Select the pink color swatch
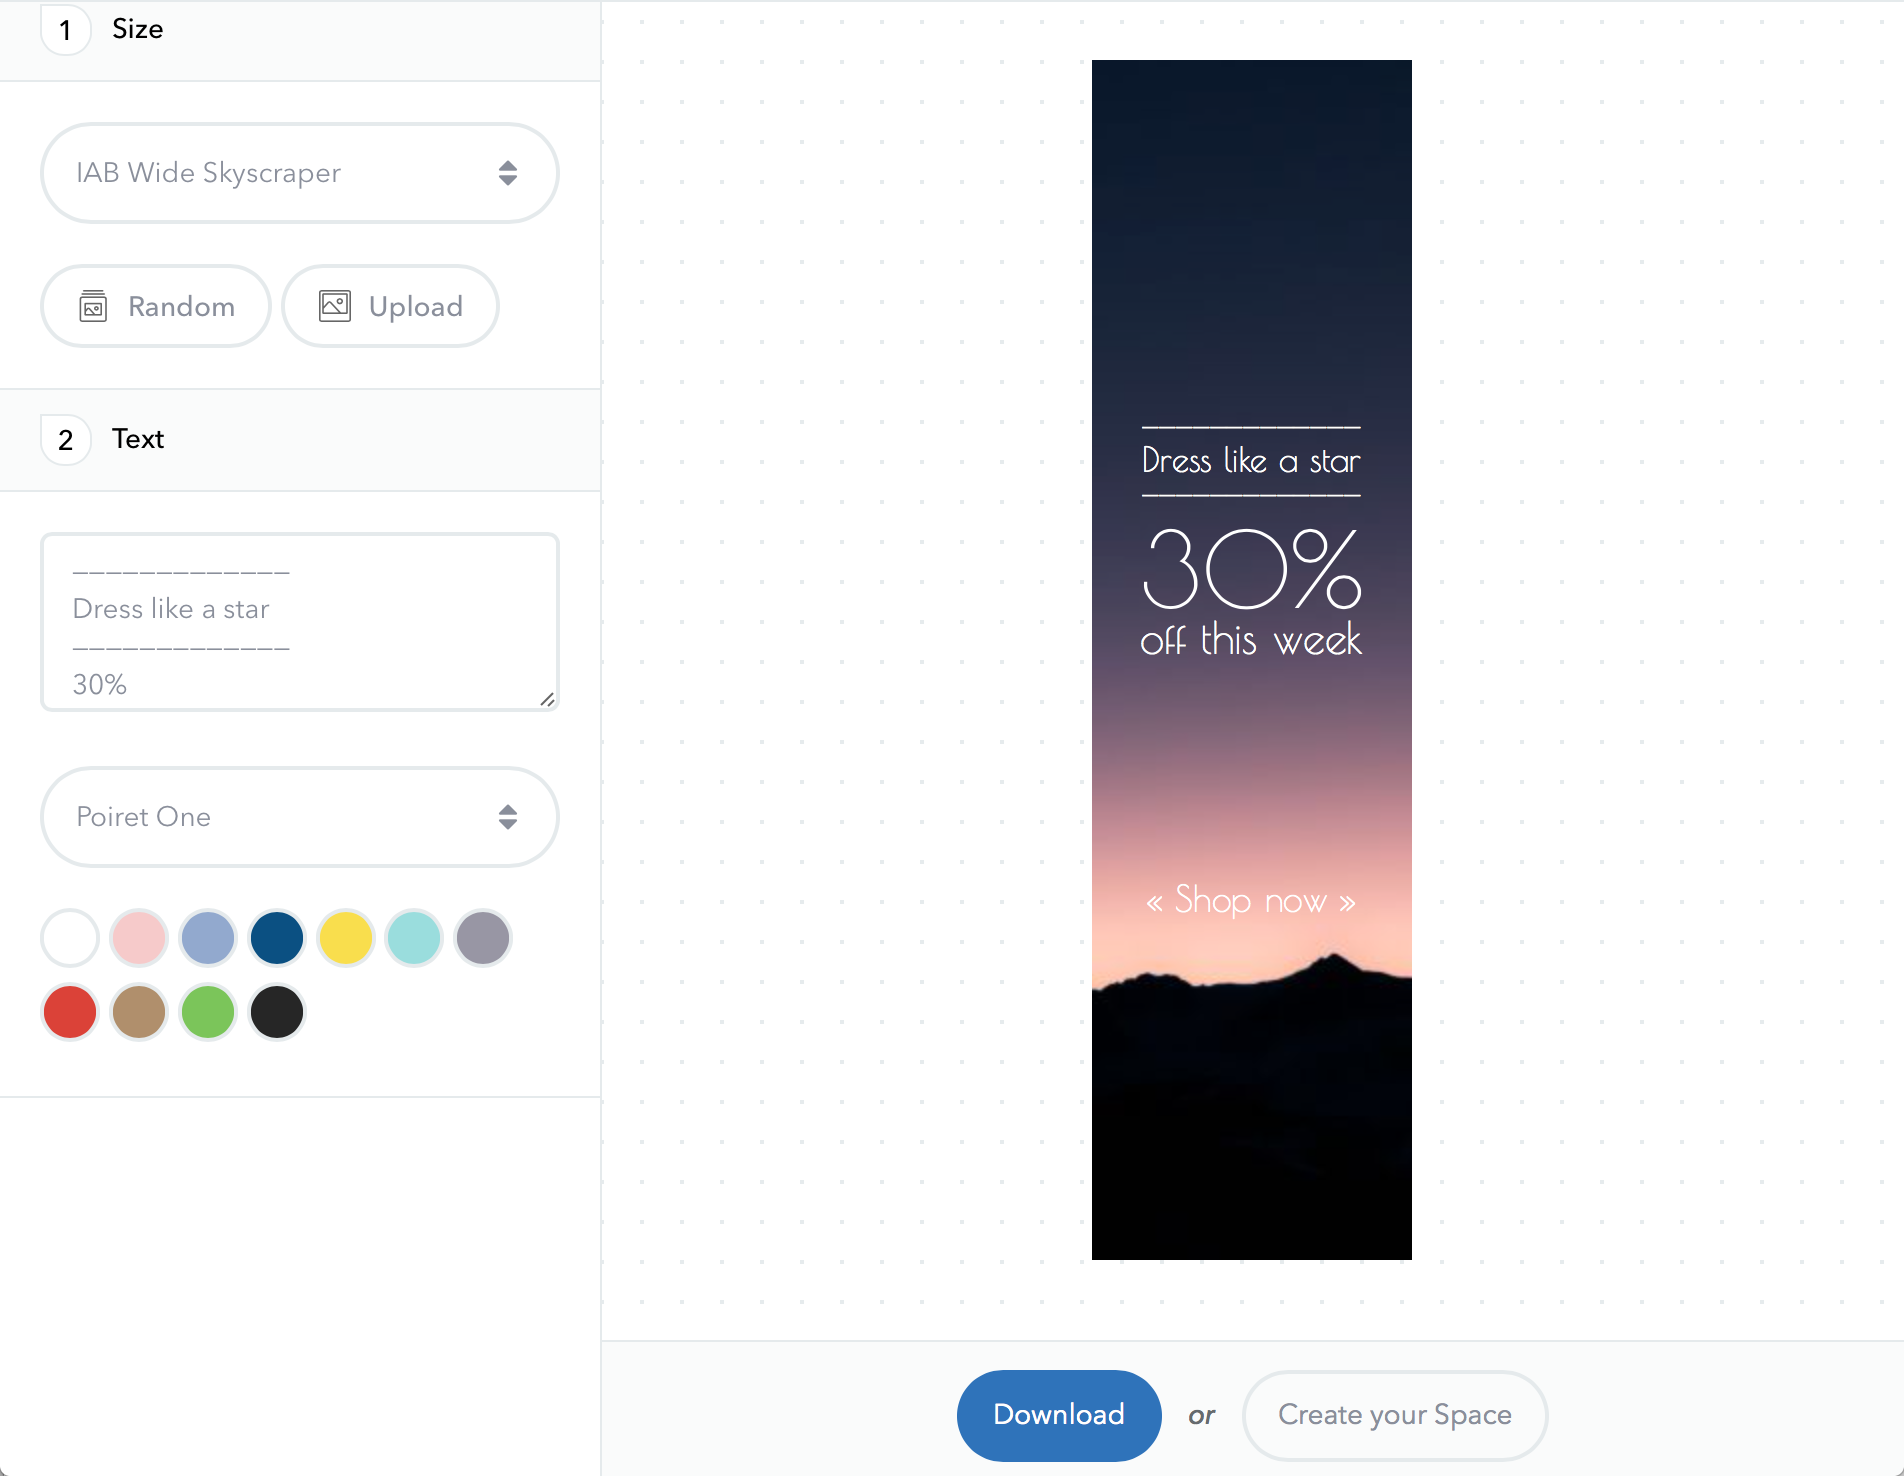The height and width of the screenshot is (1476, 1904). [x=139, y=938]
